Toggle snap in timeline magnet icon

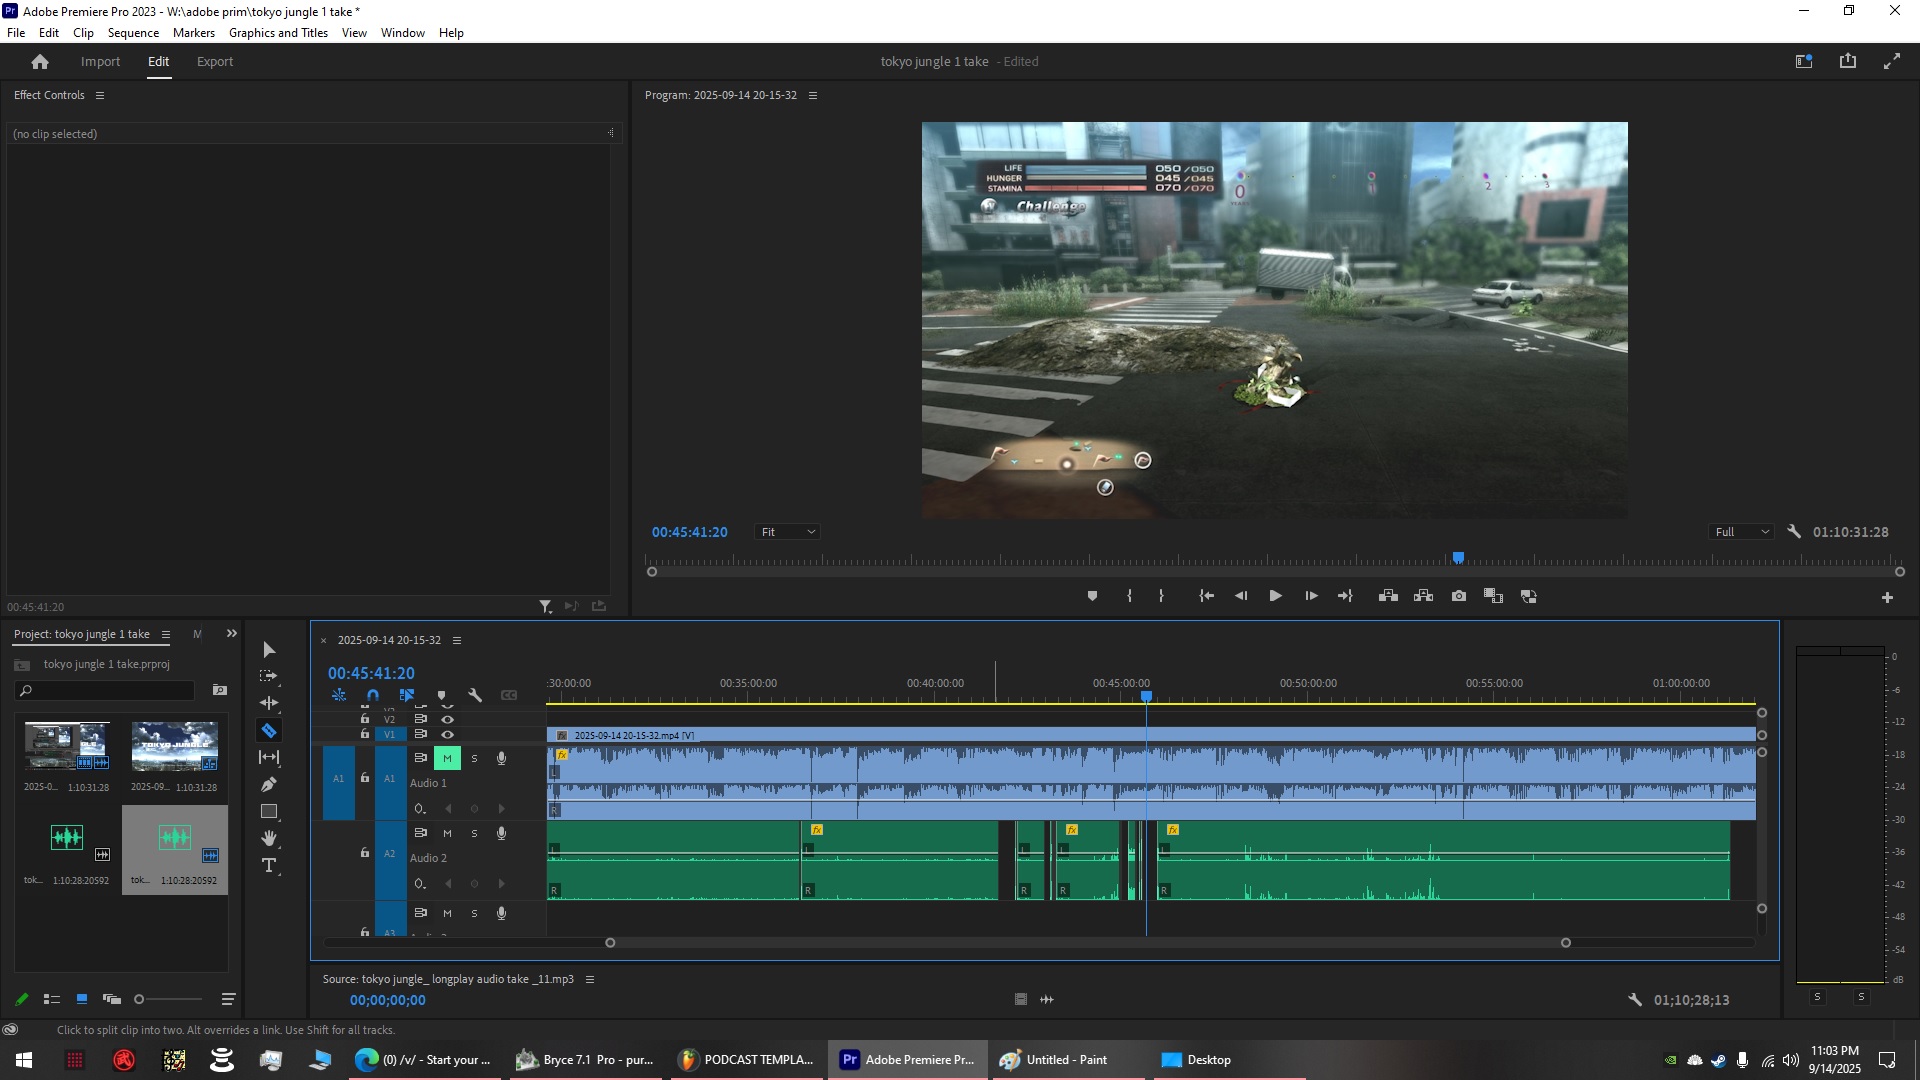[x=373, y=696]
